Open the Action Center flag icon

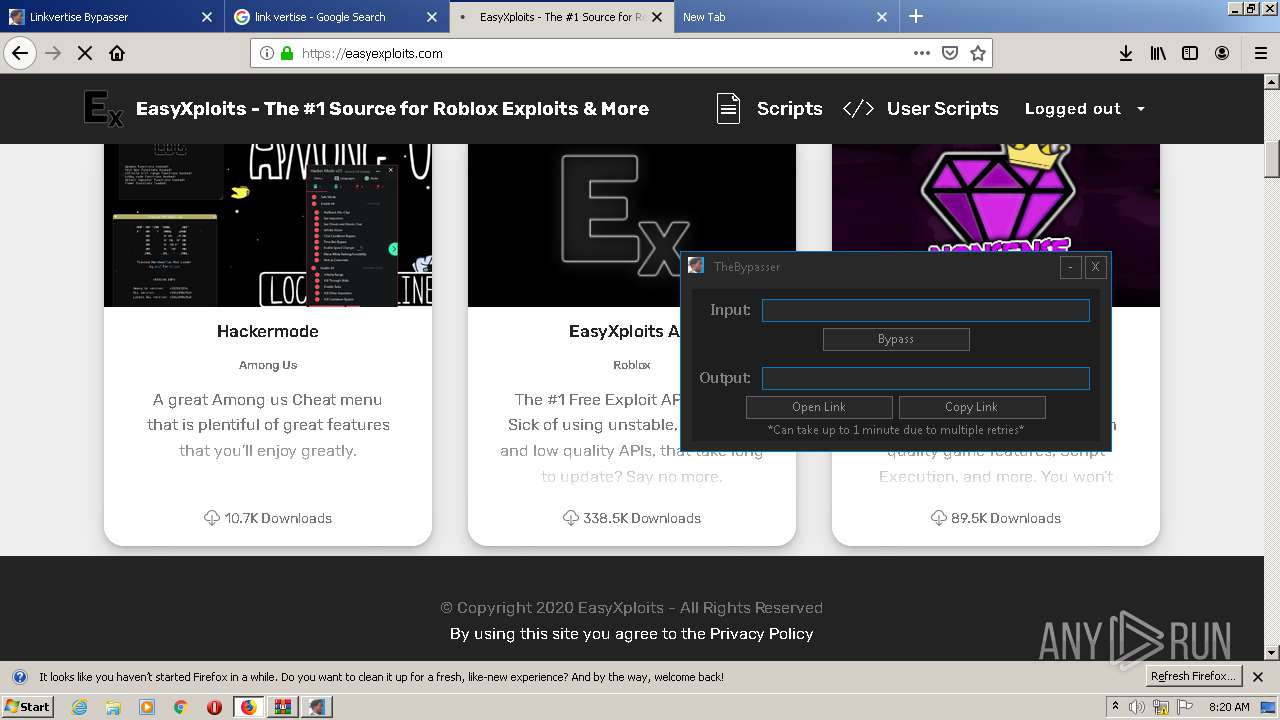tap(1185, 707)
